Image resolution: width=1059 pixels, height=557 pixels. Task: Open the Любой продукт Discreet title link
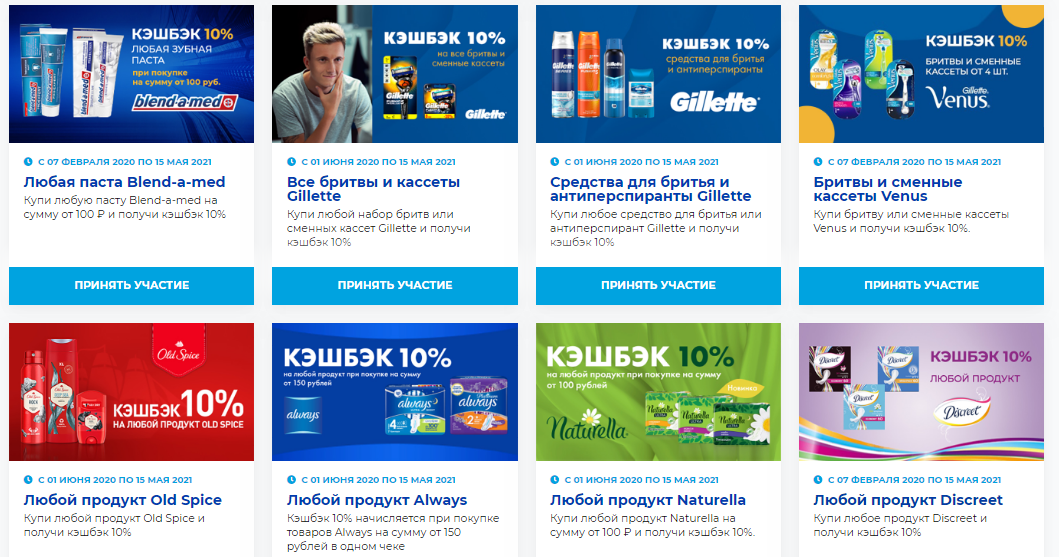coord(908,500)
